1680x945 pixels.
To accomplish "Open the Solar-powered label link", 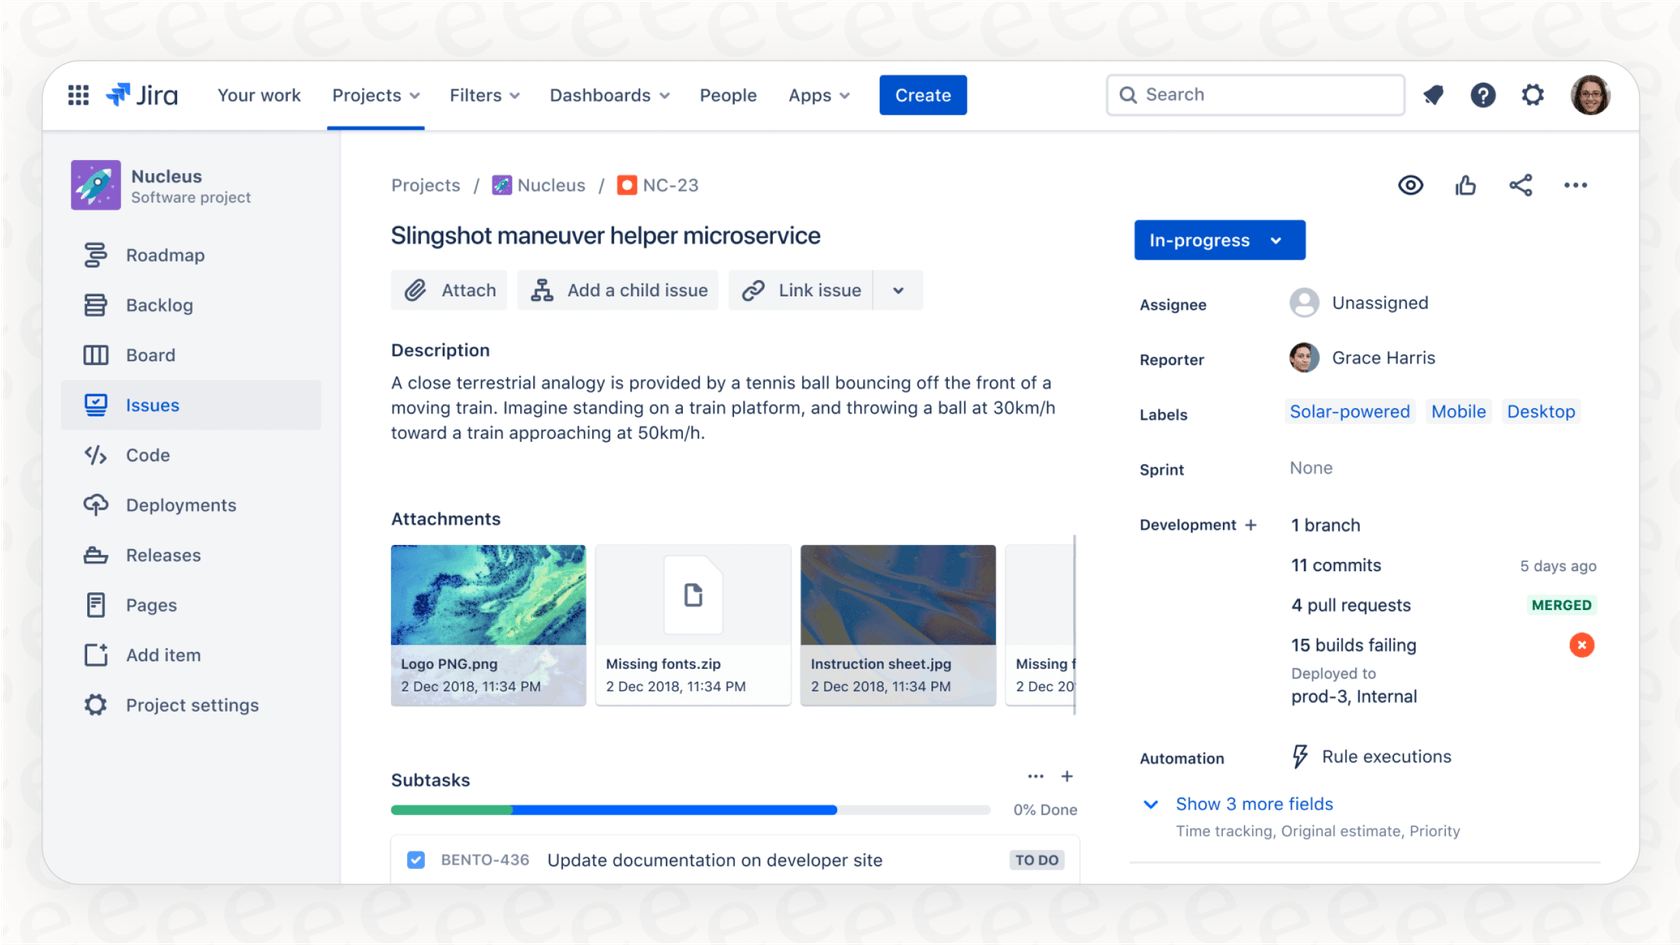I will pos(1349,411).
